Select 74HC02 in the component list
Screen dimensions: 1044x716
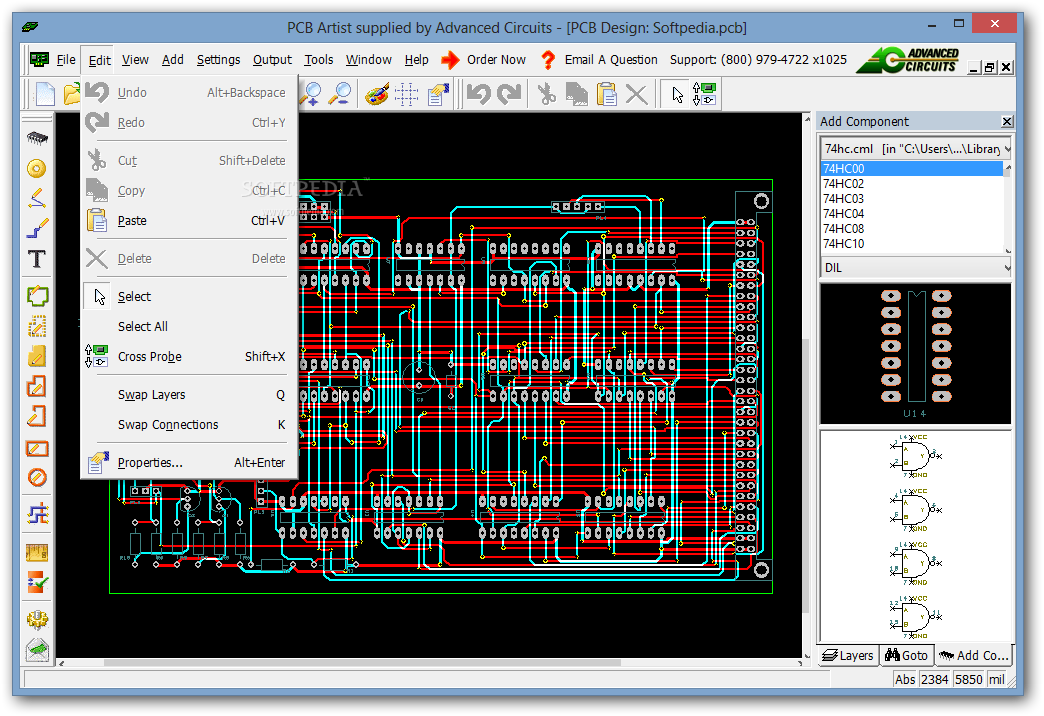click(912, 183)
